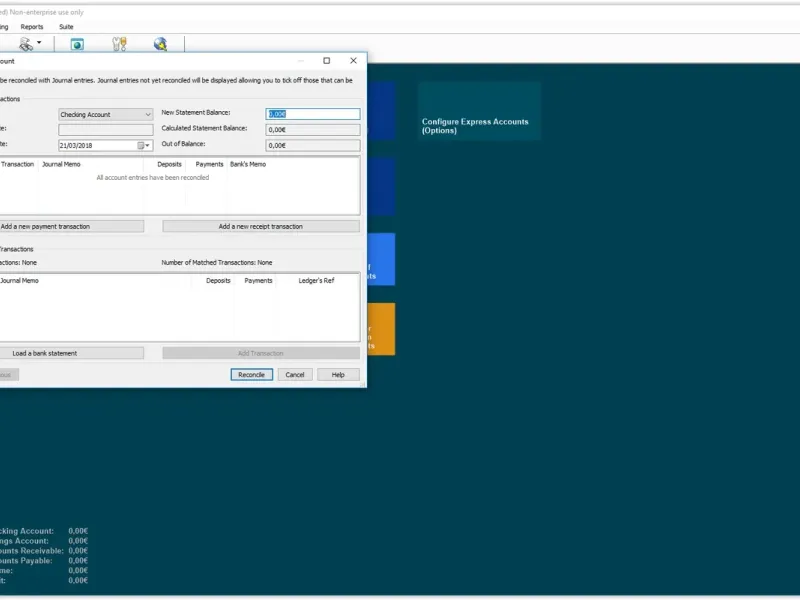The image size is (800, 600).
Task: Click Ledger's Ref column header
Action: click(316, 281)
